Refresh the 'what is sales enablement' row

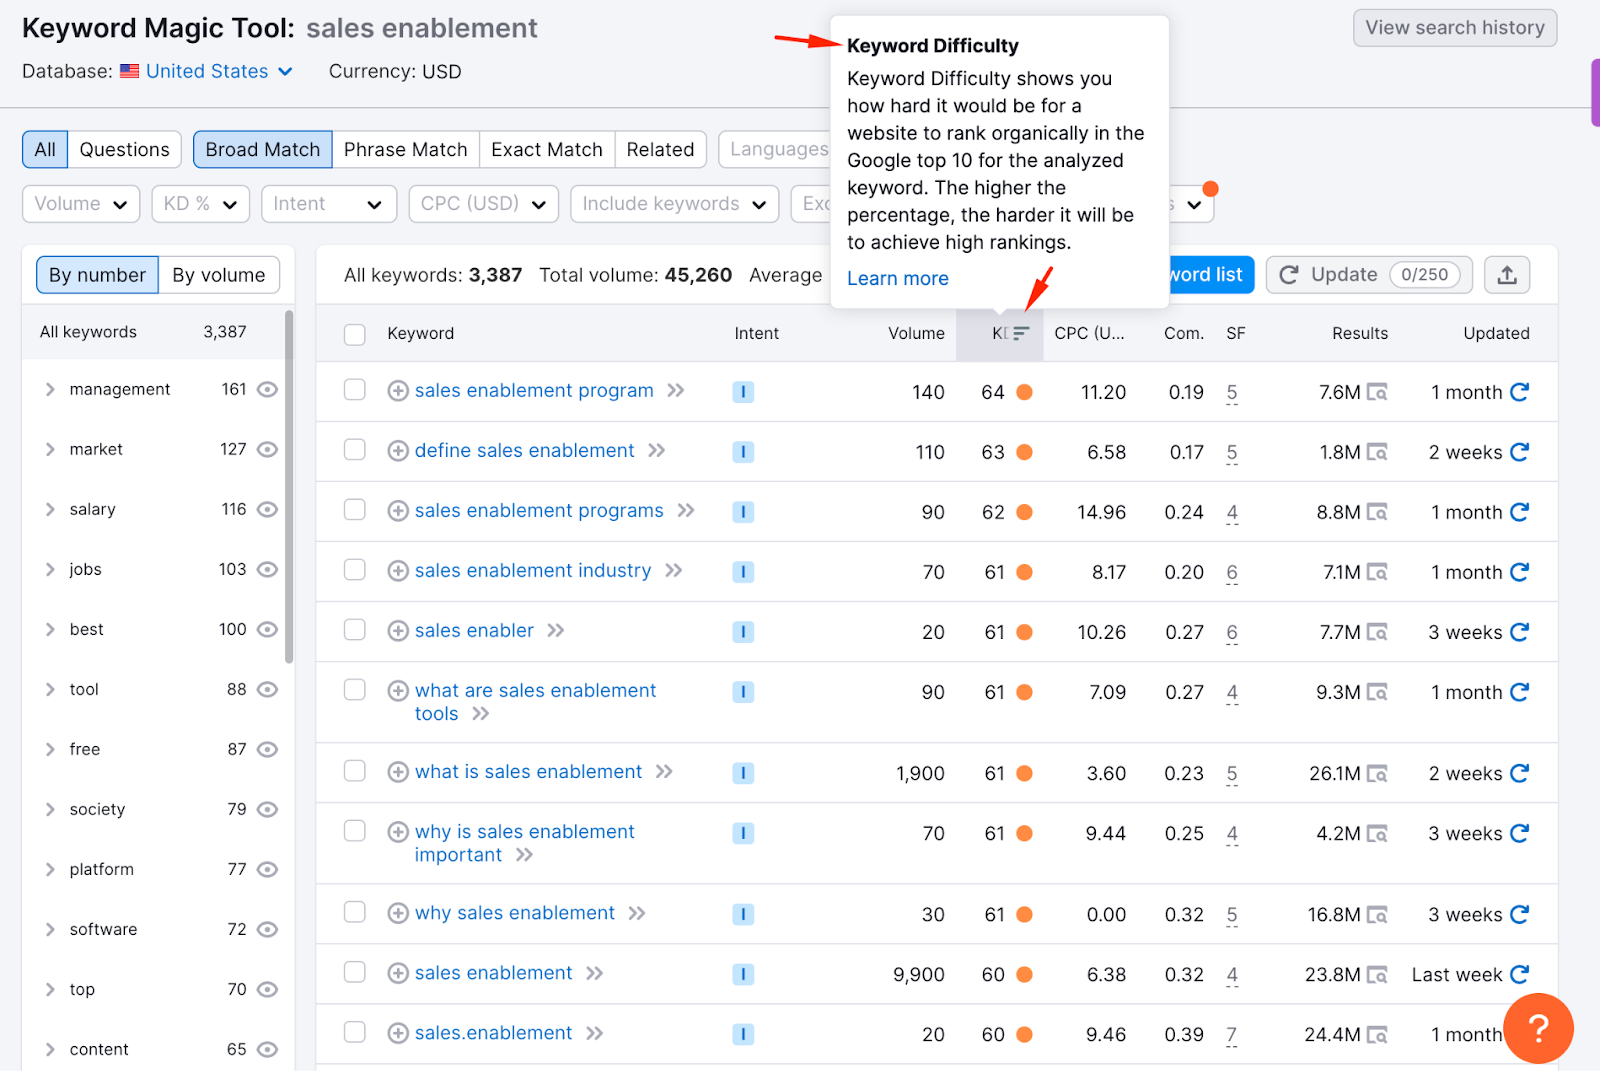coord(1519,773)
